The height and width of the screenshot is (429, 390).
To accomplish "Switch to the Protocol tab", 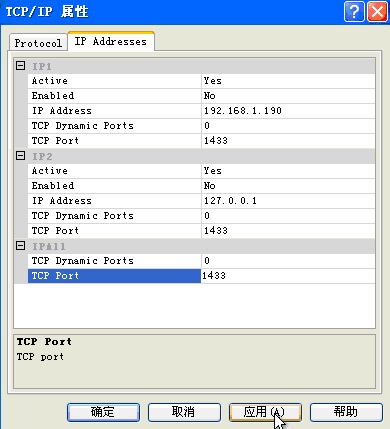I will (38, 43).
